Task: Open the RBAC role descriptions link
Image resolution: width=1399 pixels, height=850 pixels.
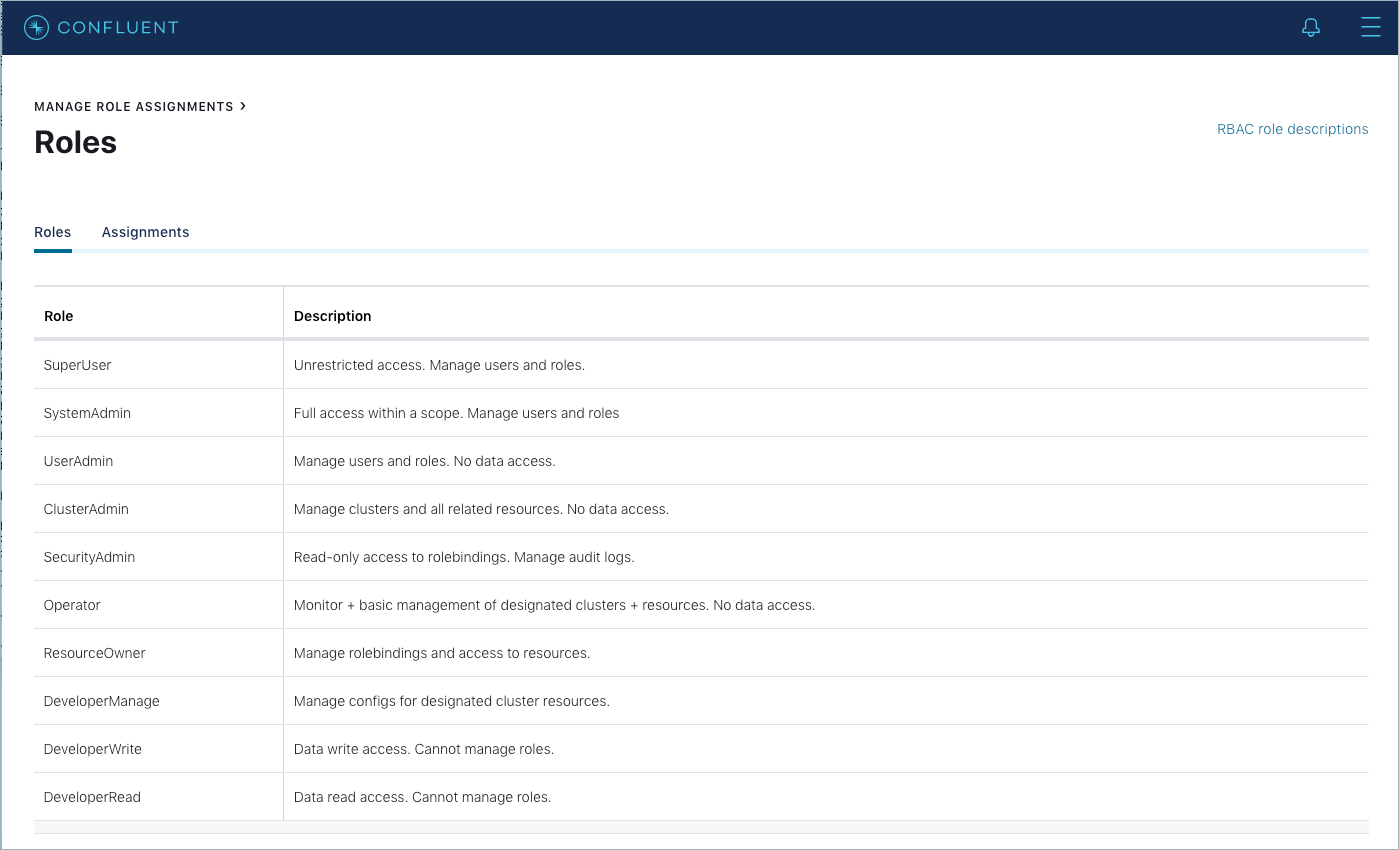Action: pos(1292,129)
